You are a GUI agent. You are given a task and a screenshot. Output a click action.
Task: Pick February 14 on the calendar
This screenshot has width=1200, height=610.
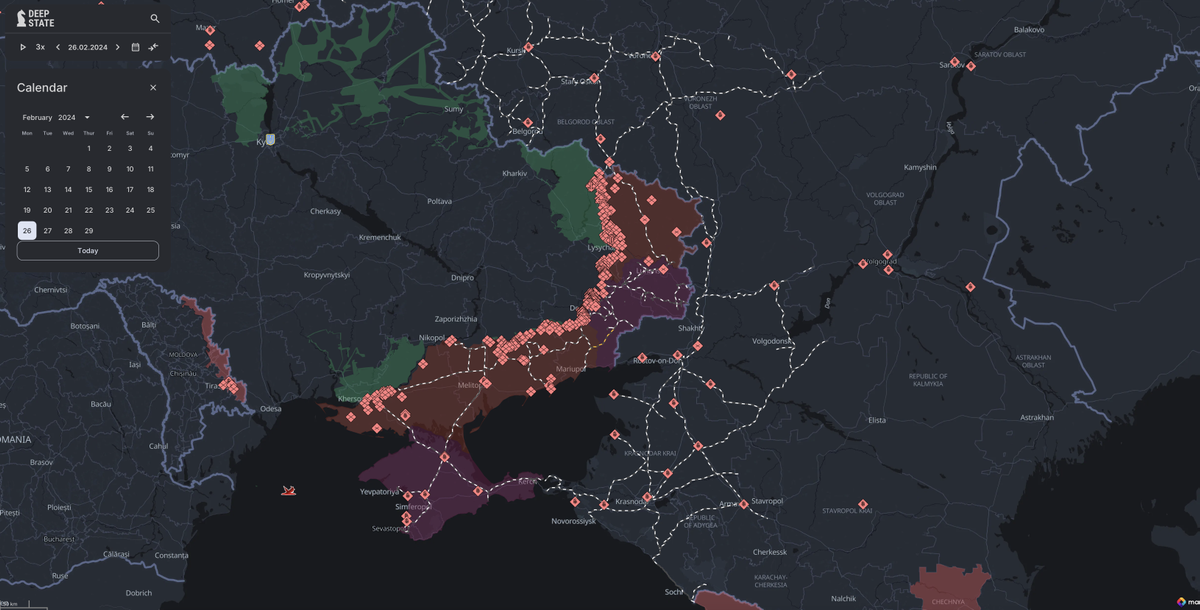68,190
